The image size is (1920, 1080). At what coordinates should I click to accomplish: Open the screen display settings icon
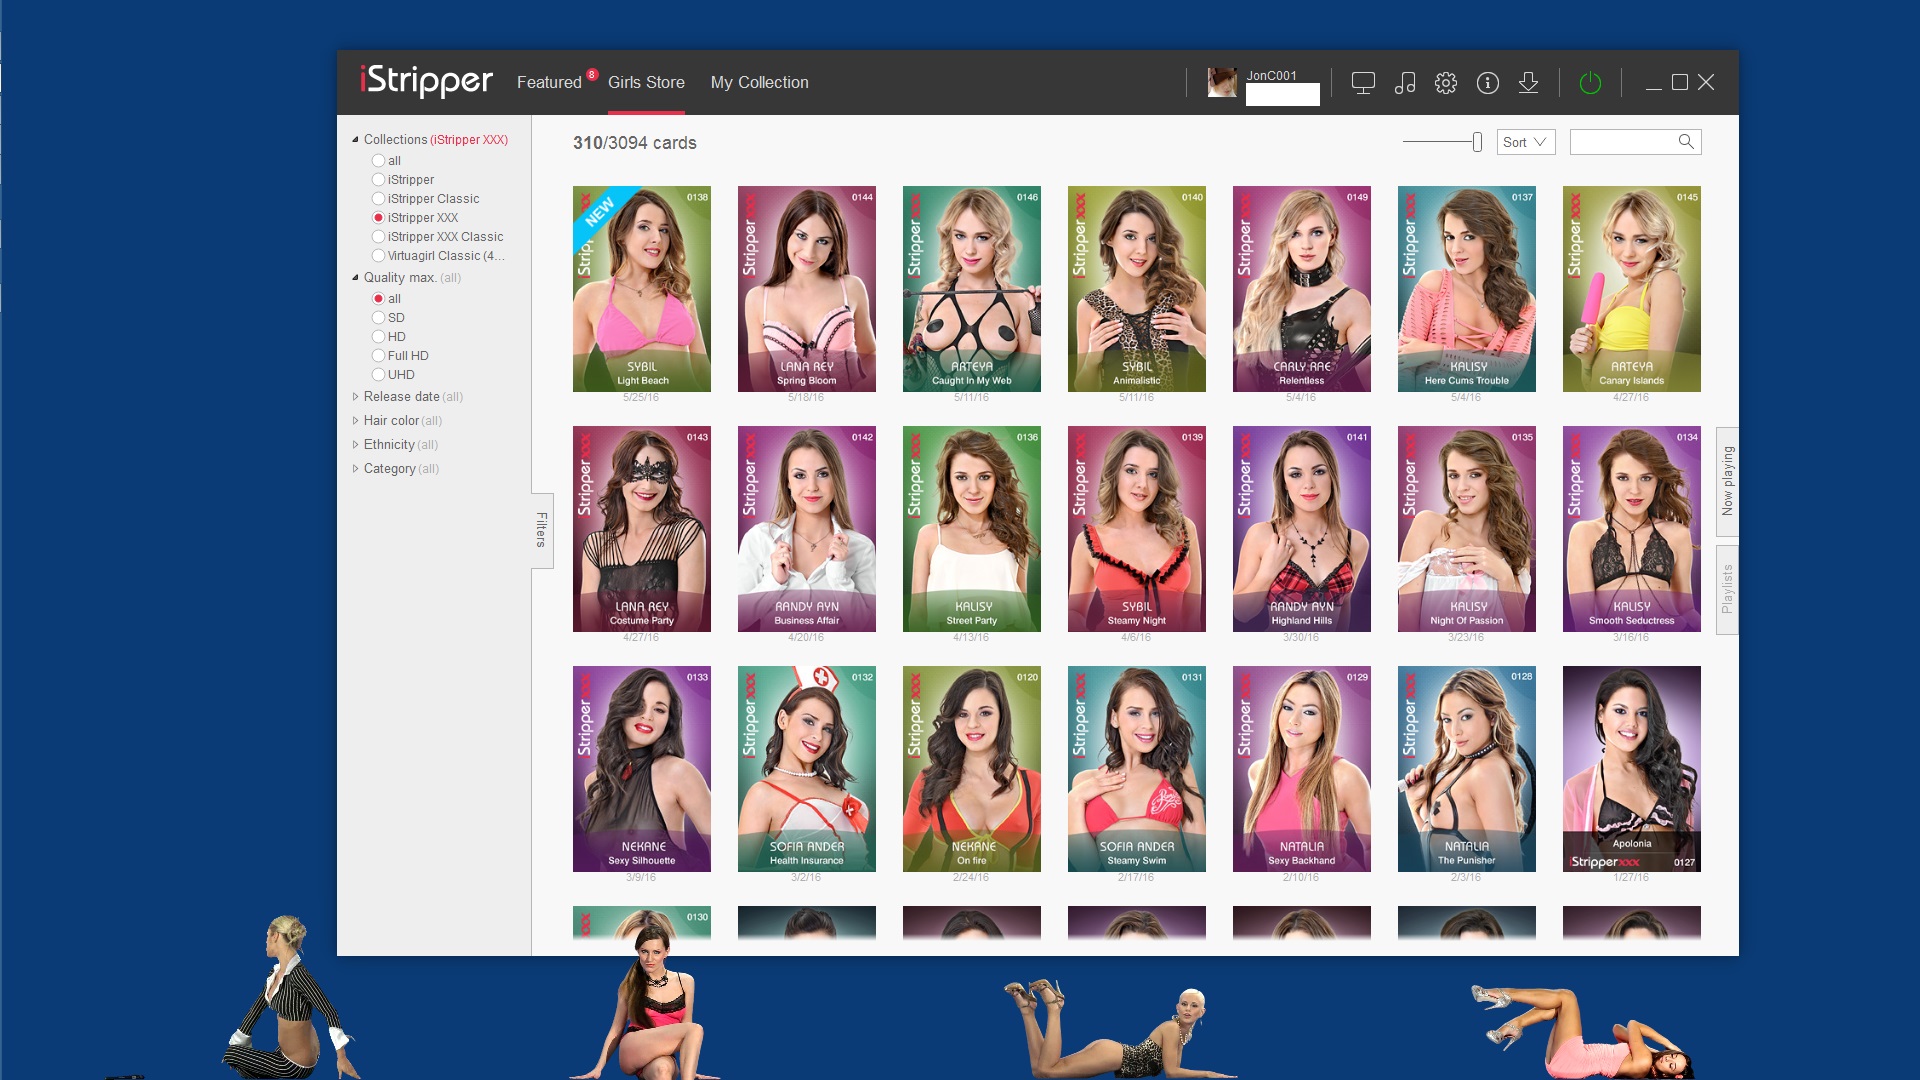point(1363,83)
